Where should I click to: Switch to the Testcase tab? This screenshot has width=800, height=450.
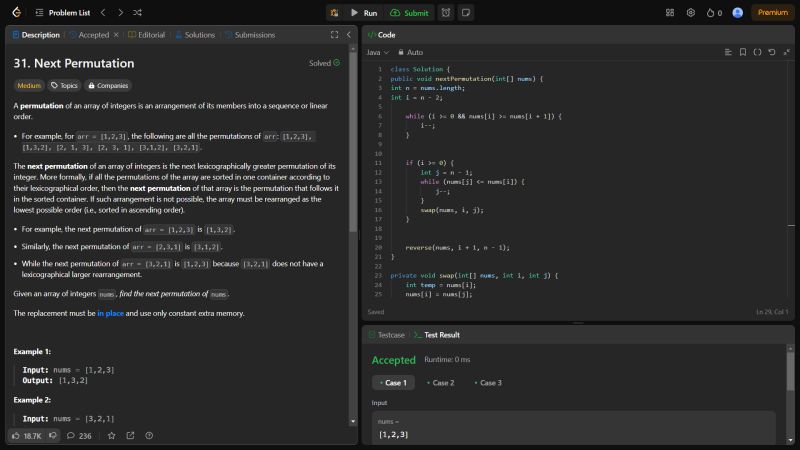(x=387, y=335)
